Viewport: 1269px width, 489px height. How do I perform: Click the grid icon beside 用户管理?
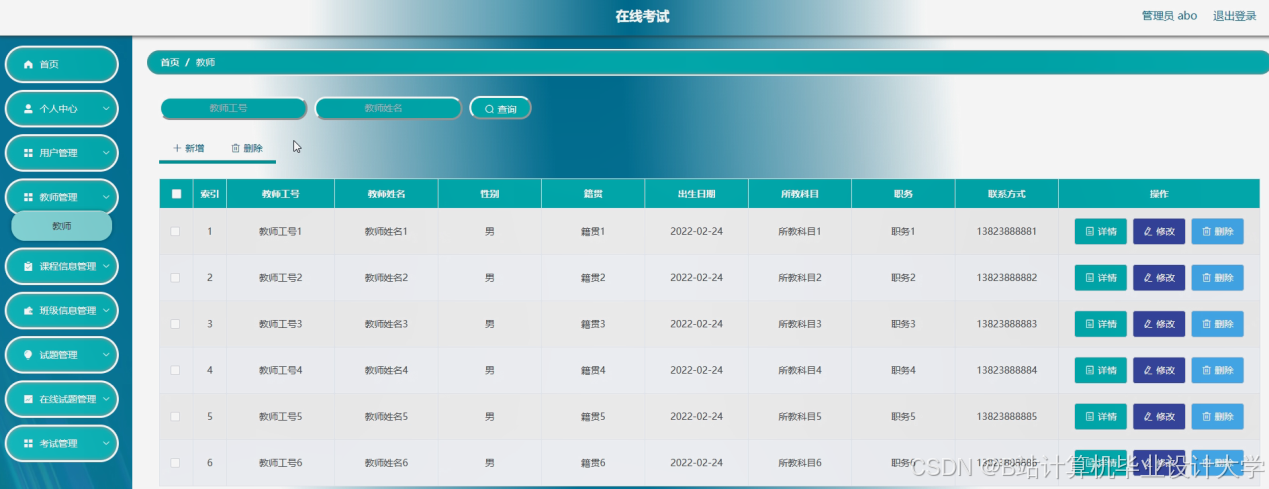point(28,153)
